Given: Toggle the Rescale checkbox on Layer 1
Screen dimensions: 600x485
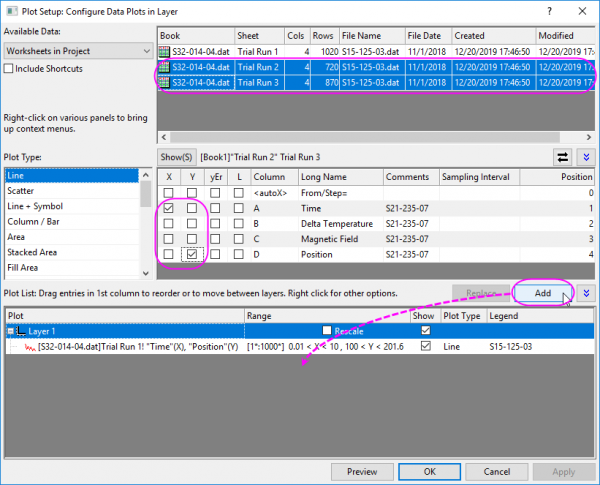Looking at the screenshot, I should click(x=326, y=330).
